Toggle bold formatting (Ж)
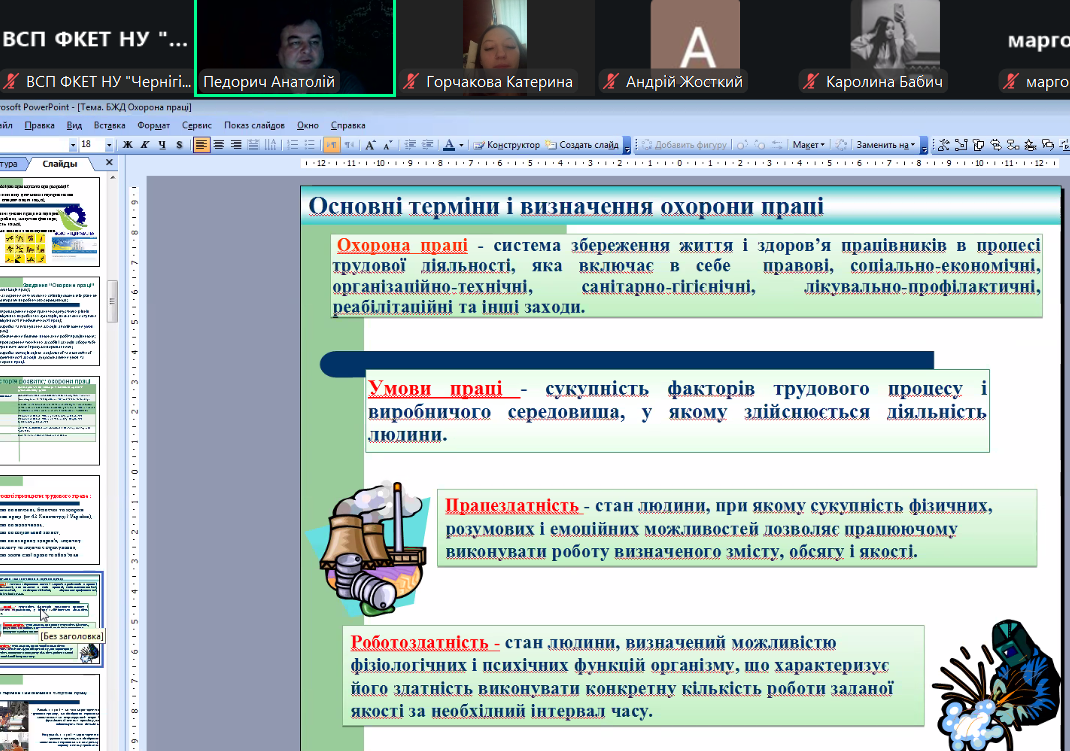 click(128, 145)
